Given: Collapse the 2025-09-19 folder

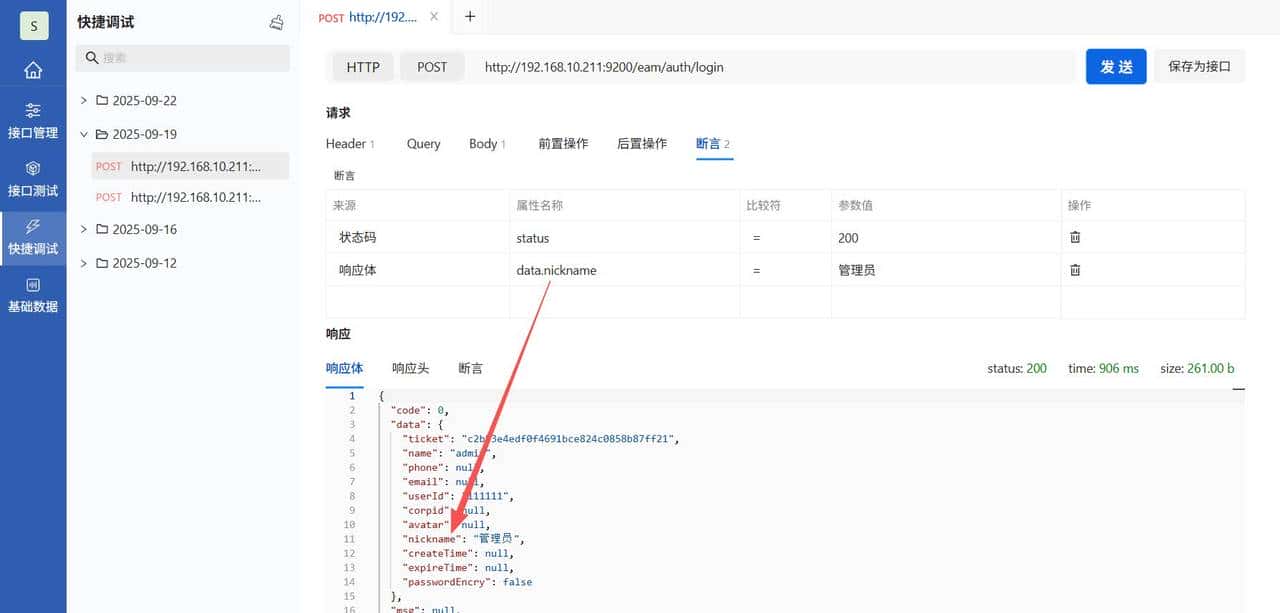Looking at the screenshot, I should point(84,133).
